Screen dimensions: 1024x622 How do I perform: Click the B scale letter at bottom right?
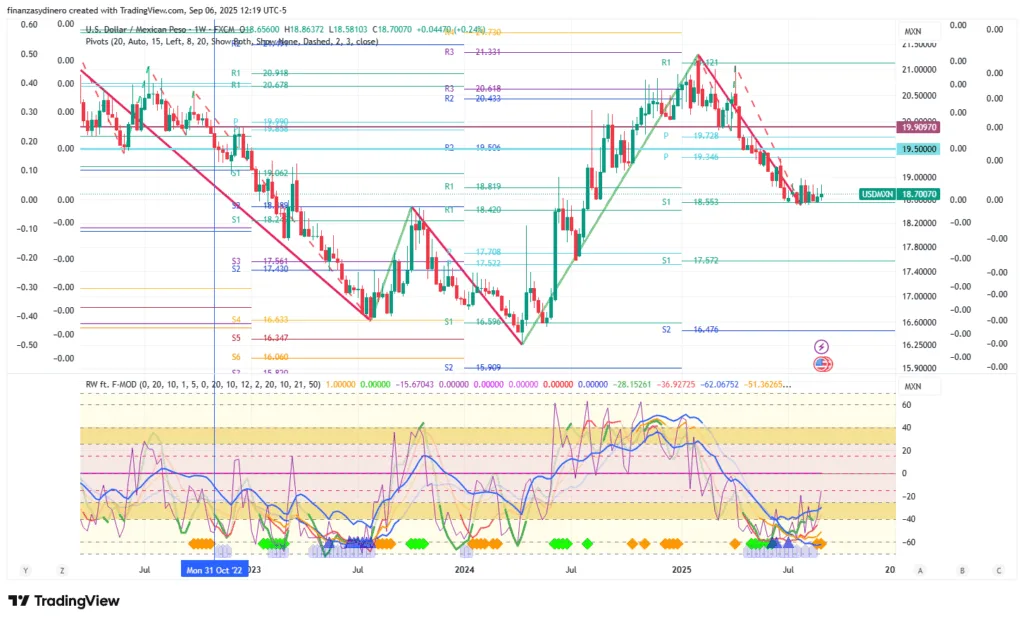962,570
